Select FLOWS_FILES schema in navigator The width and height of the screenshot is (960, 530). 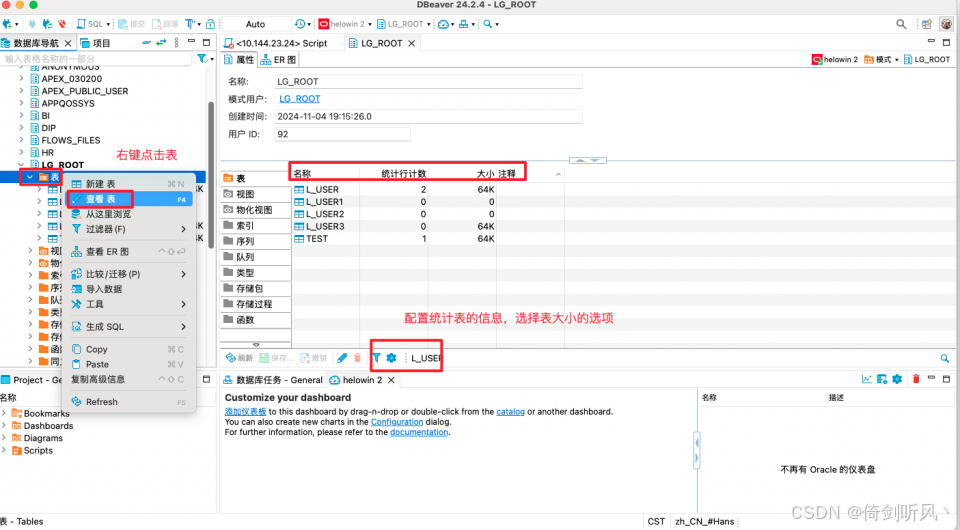point(70,140)
